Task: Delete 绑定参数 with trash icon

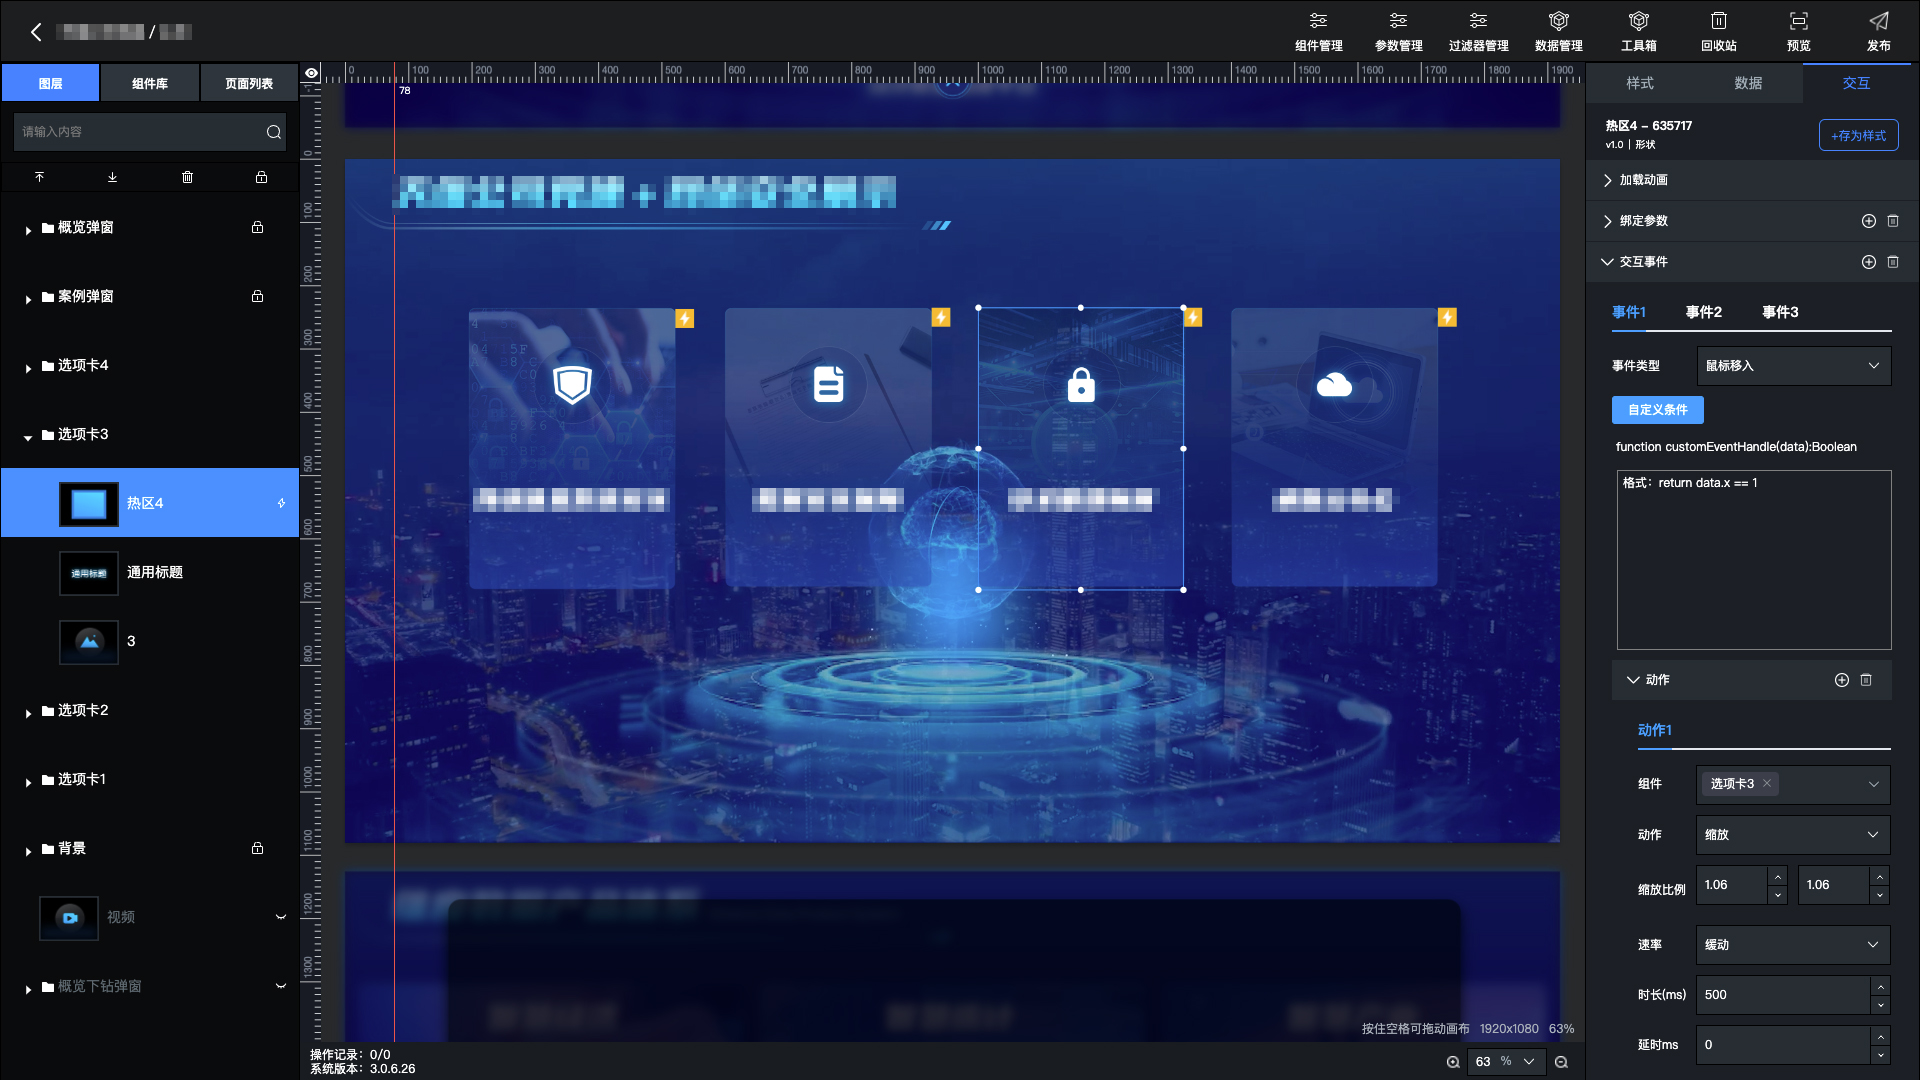Action: 1893,221
